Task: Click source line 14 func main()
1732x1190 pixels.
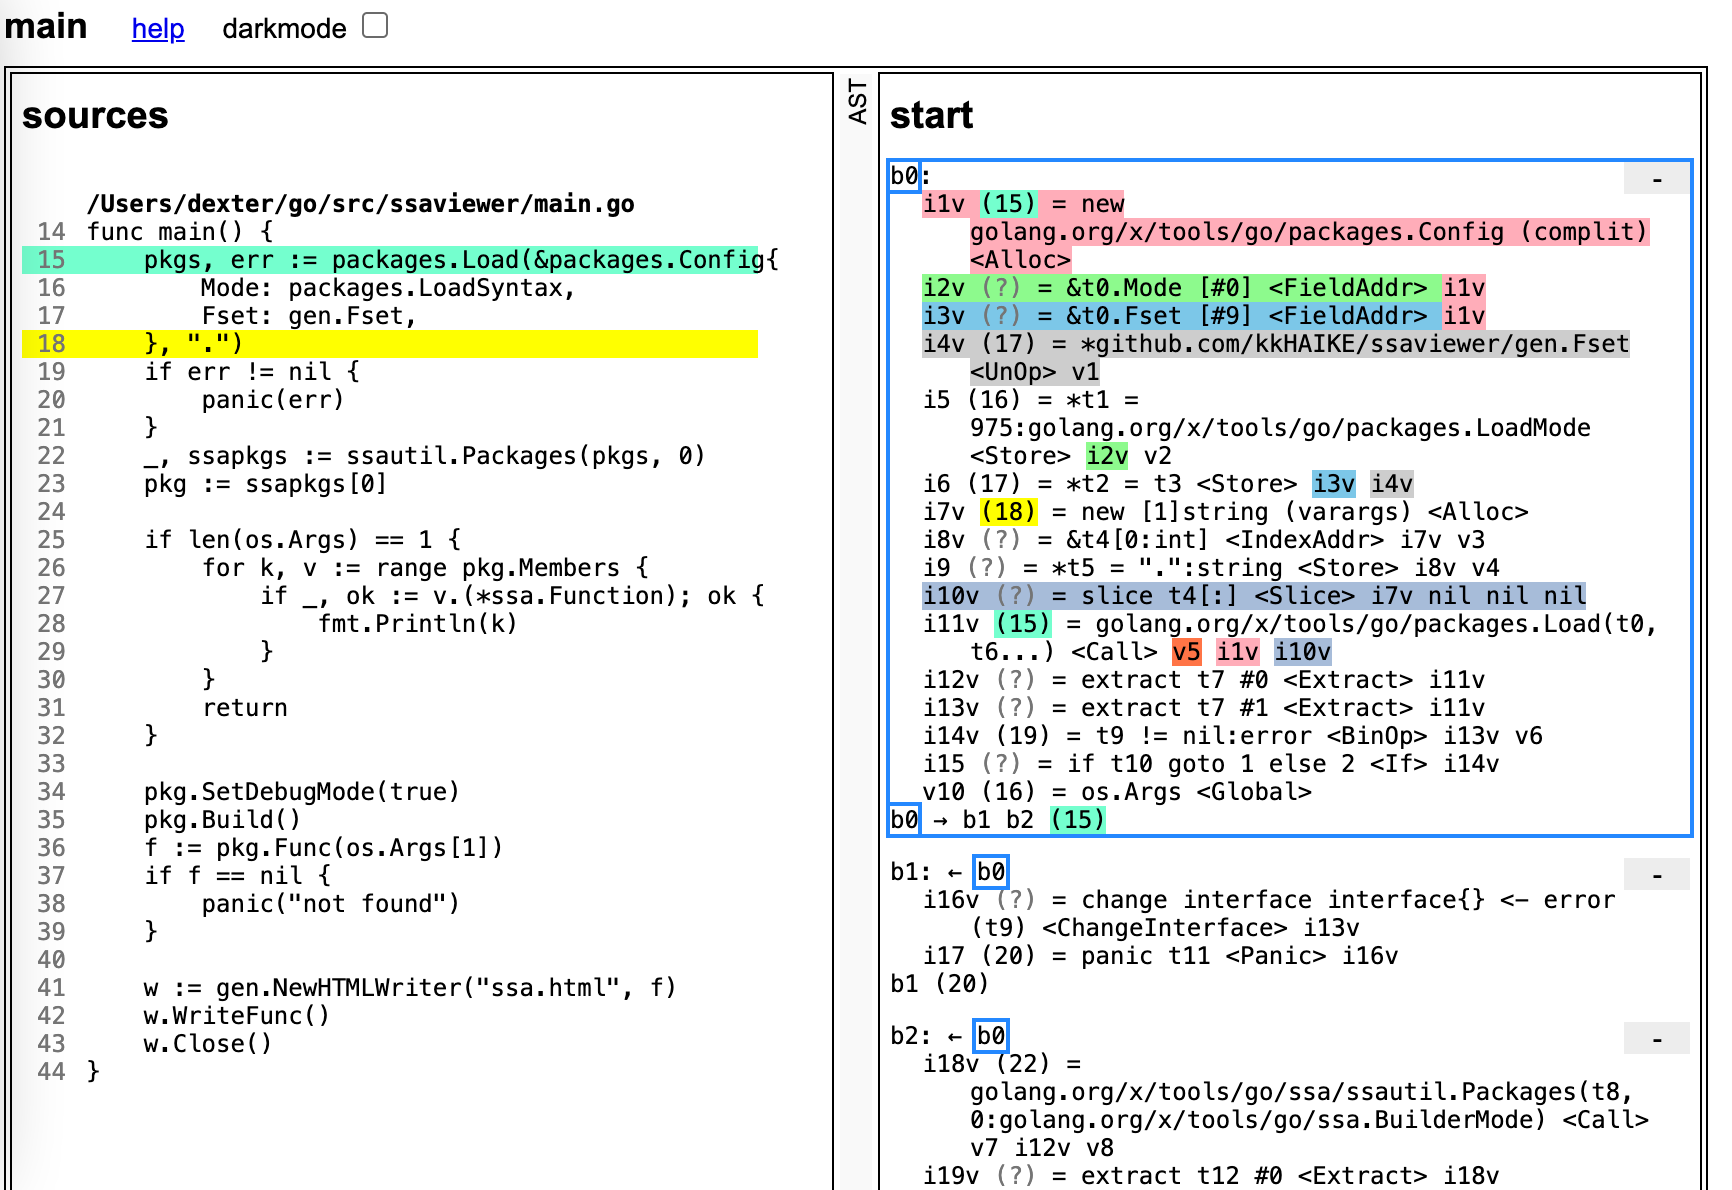Action: coord(180,232)
